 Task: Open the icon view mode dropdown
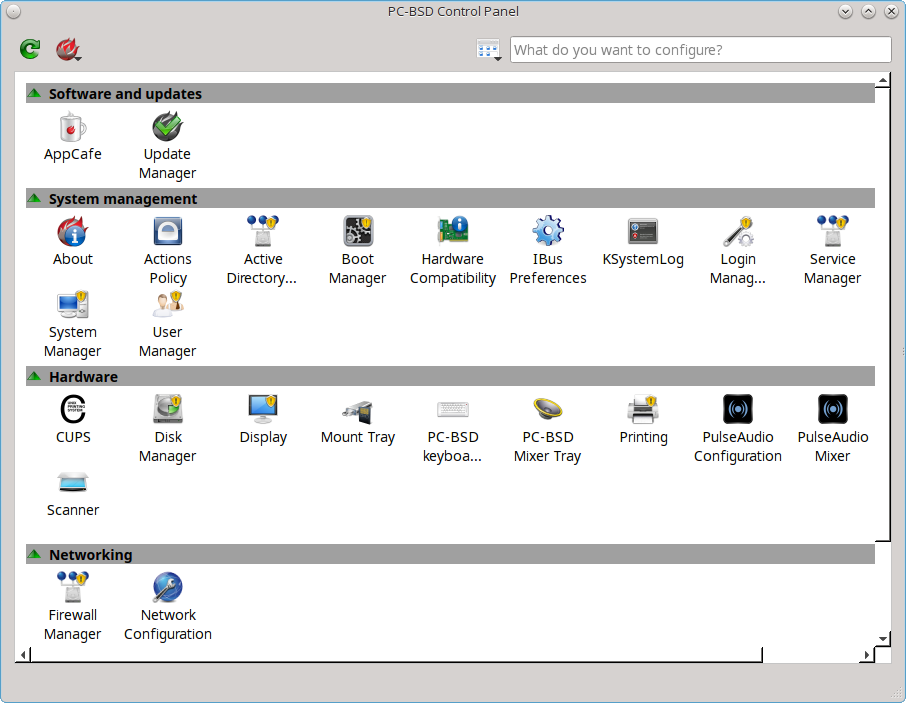[x=488, y=50]
